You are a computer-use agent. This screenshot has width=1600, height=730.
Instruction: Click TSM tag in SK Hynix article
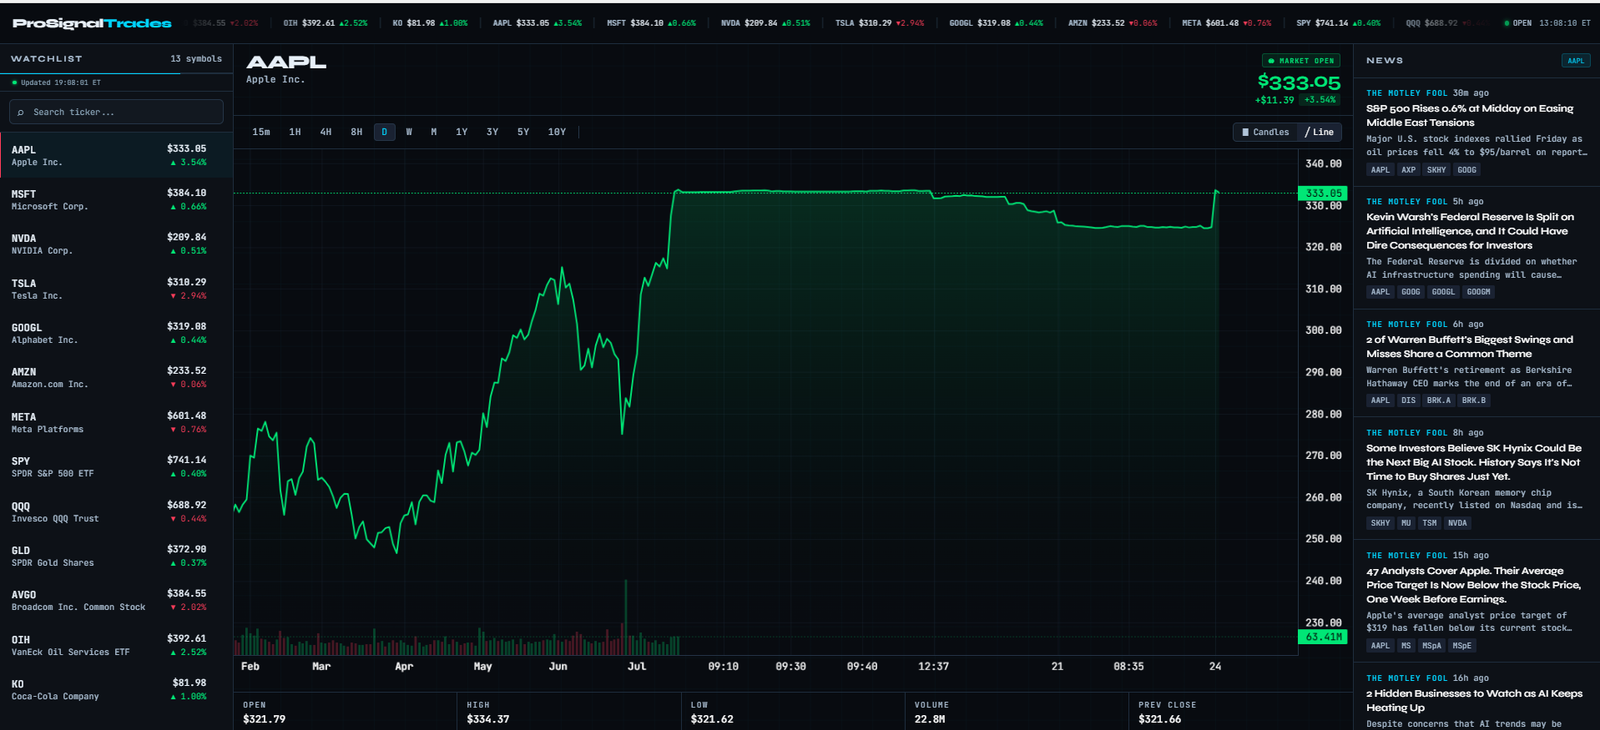click(x=1429, y=523)
